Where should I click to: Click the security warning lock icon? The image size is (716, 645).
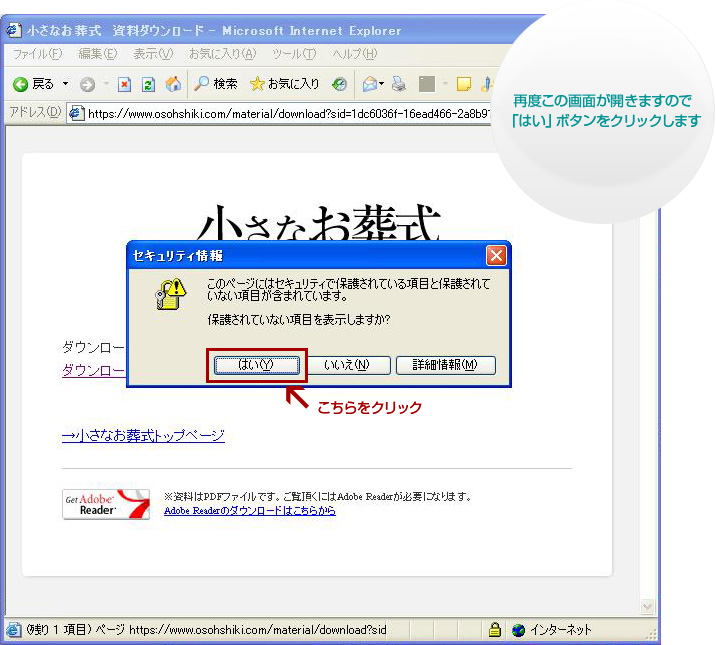point(171,294)
